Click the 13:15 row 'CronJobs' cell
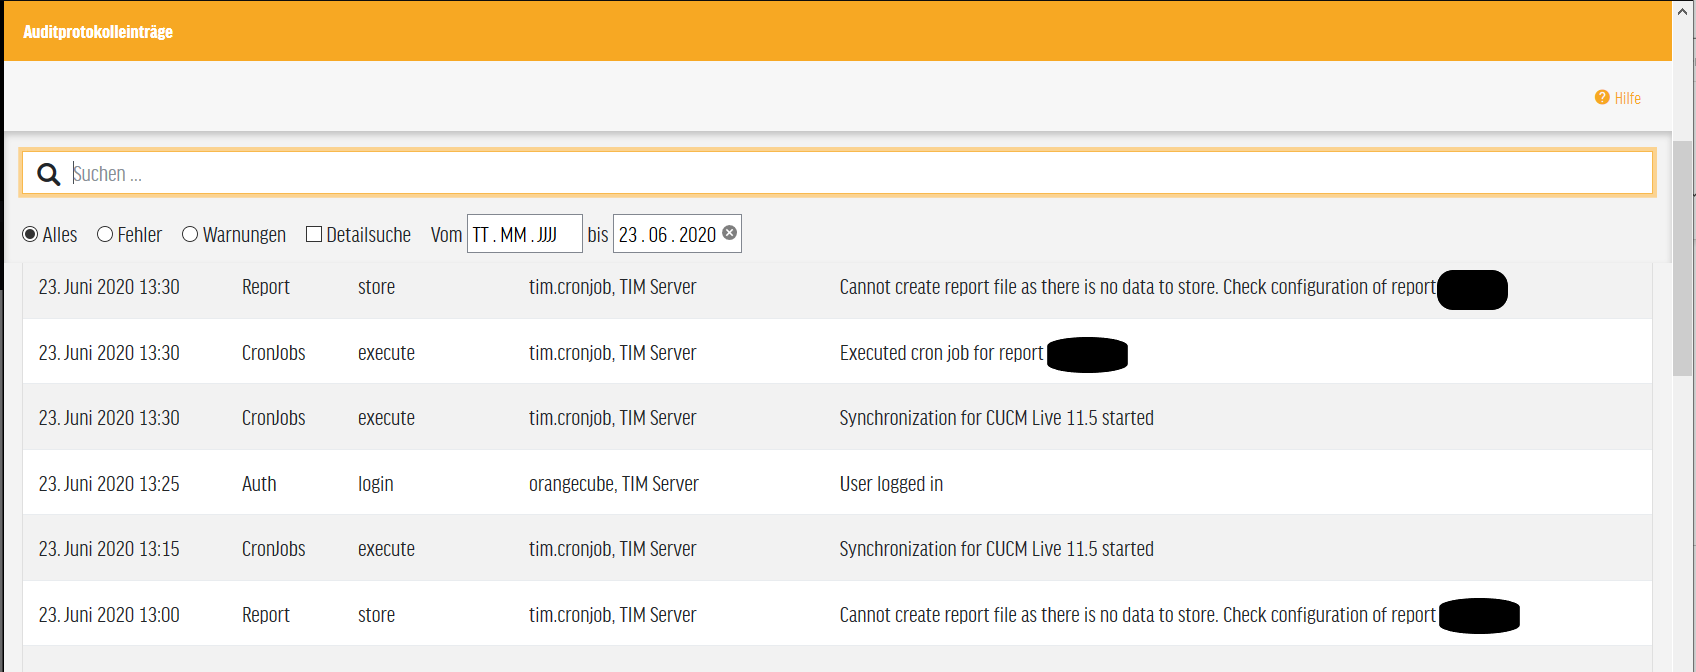Viewport: 1696px width, 672px height. pyautogui.click(x=274, y=549)
